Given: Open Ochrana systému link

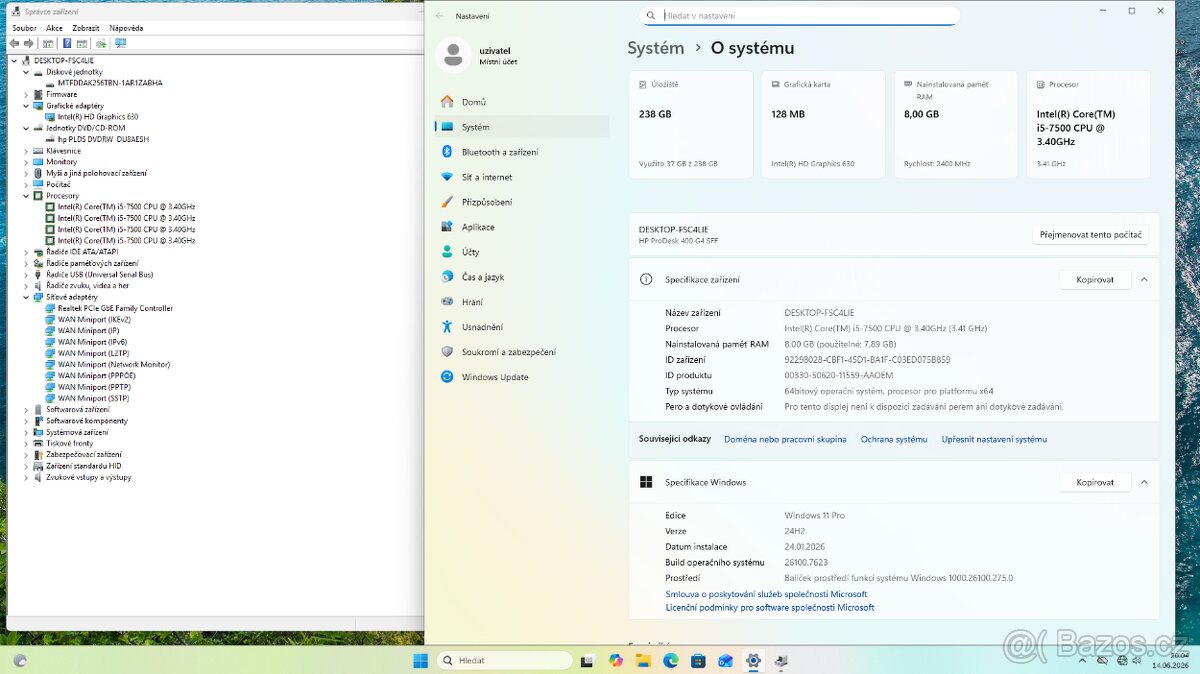Looking at the screenshot, I should pyautogui.click(x=894, y=439).
